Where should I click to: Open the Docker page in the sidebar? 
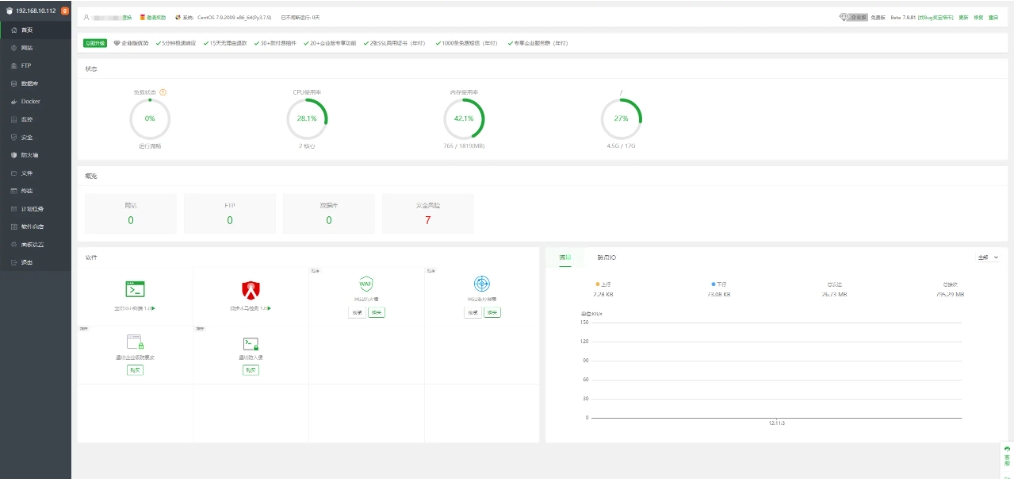pos(31,101)
